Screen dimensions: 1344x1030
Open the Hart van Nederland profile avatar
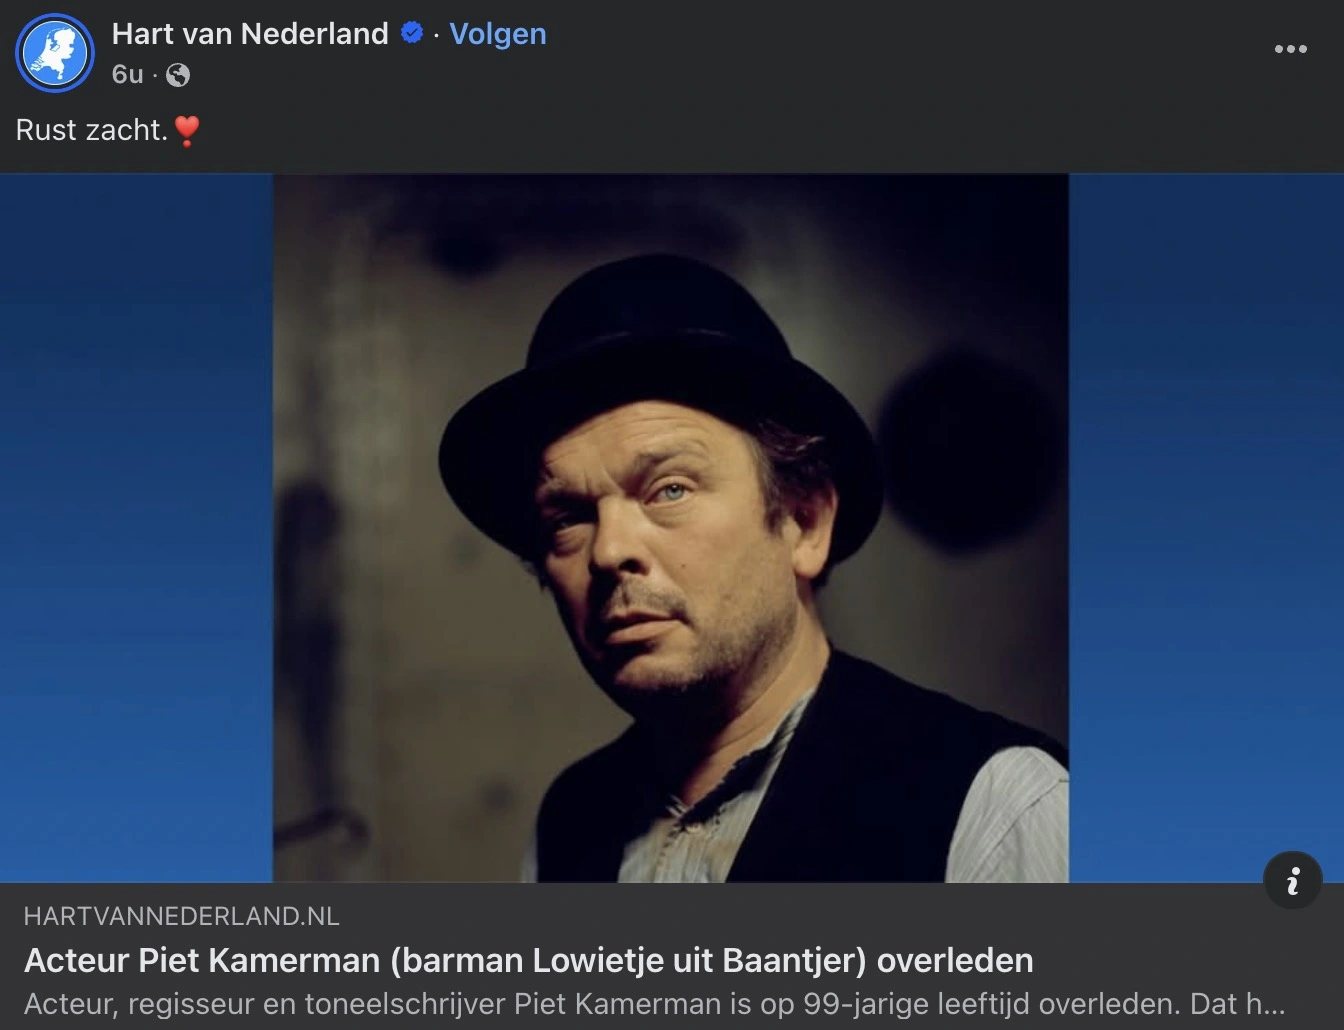pos(55,53)
